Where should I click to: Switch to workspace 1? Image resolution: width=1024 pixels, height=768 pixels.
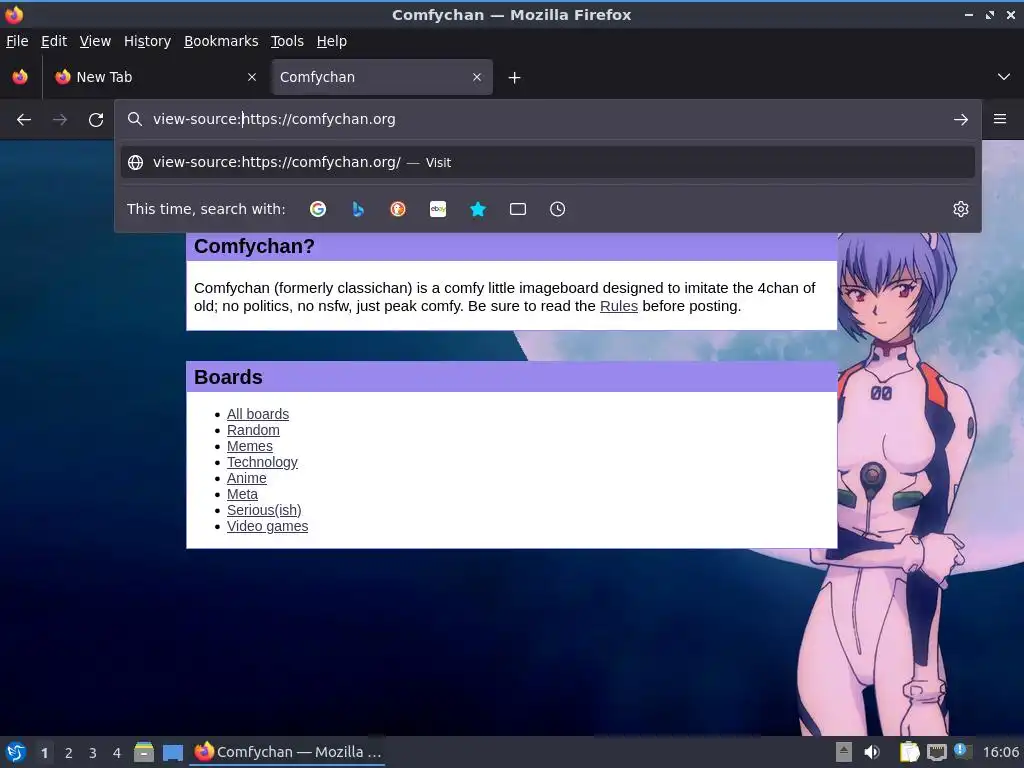point(44,753)
